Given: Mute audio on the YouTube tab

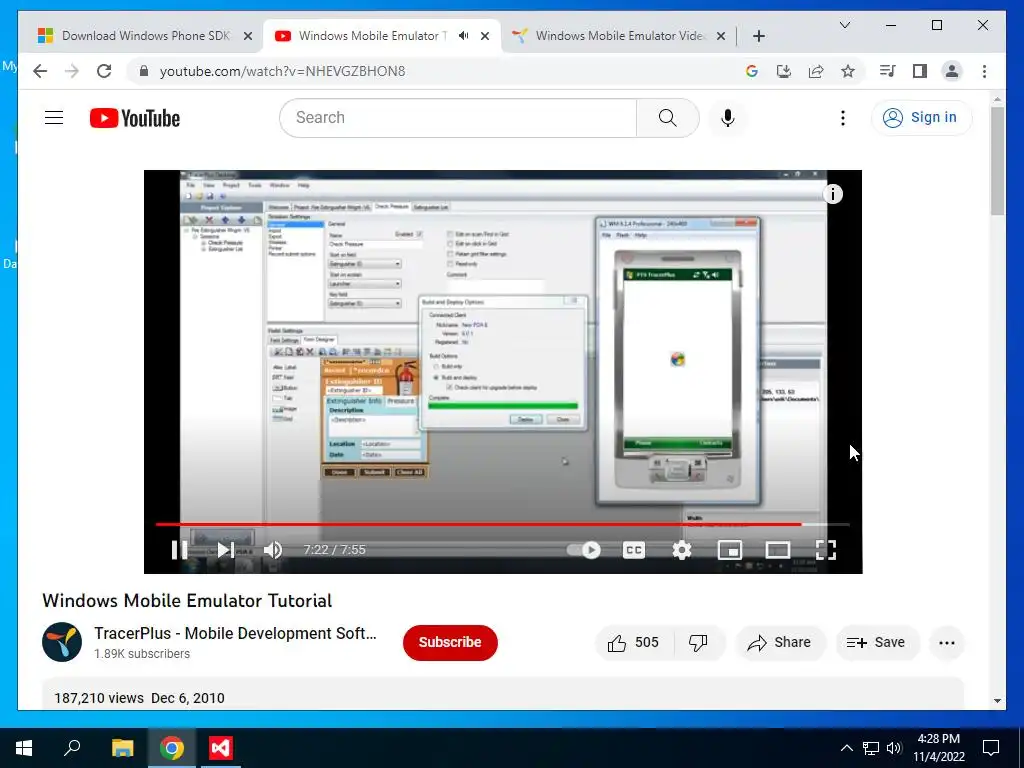Looking at the screenshot, I should [464, 36].
